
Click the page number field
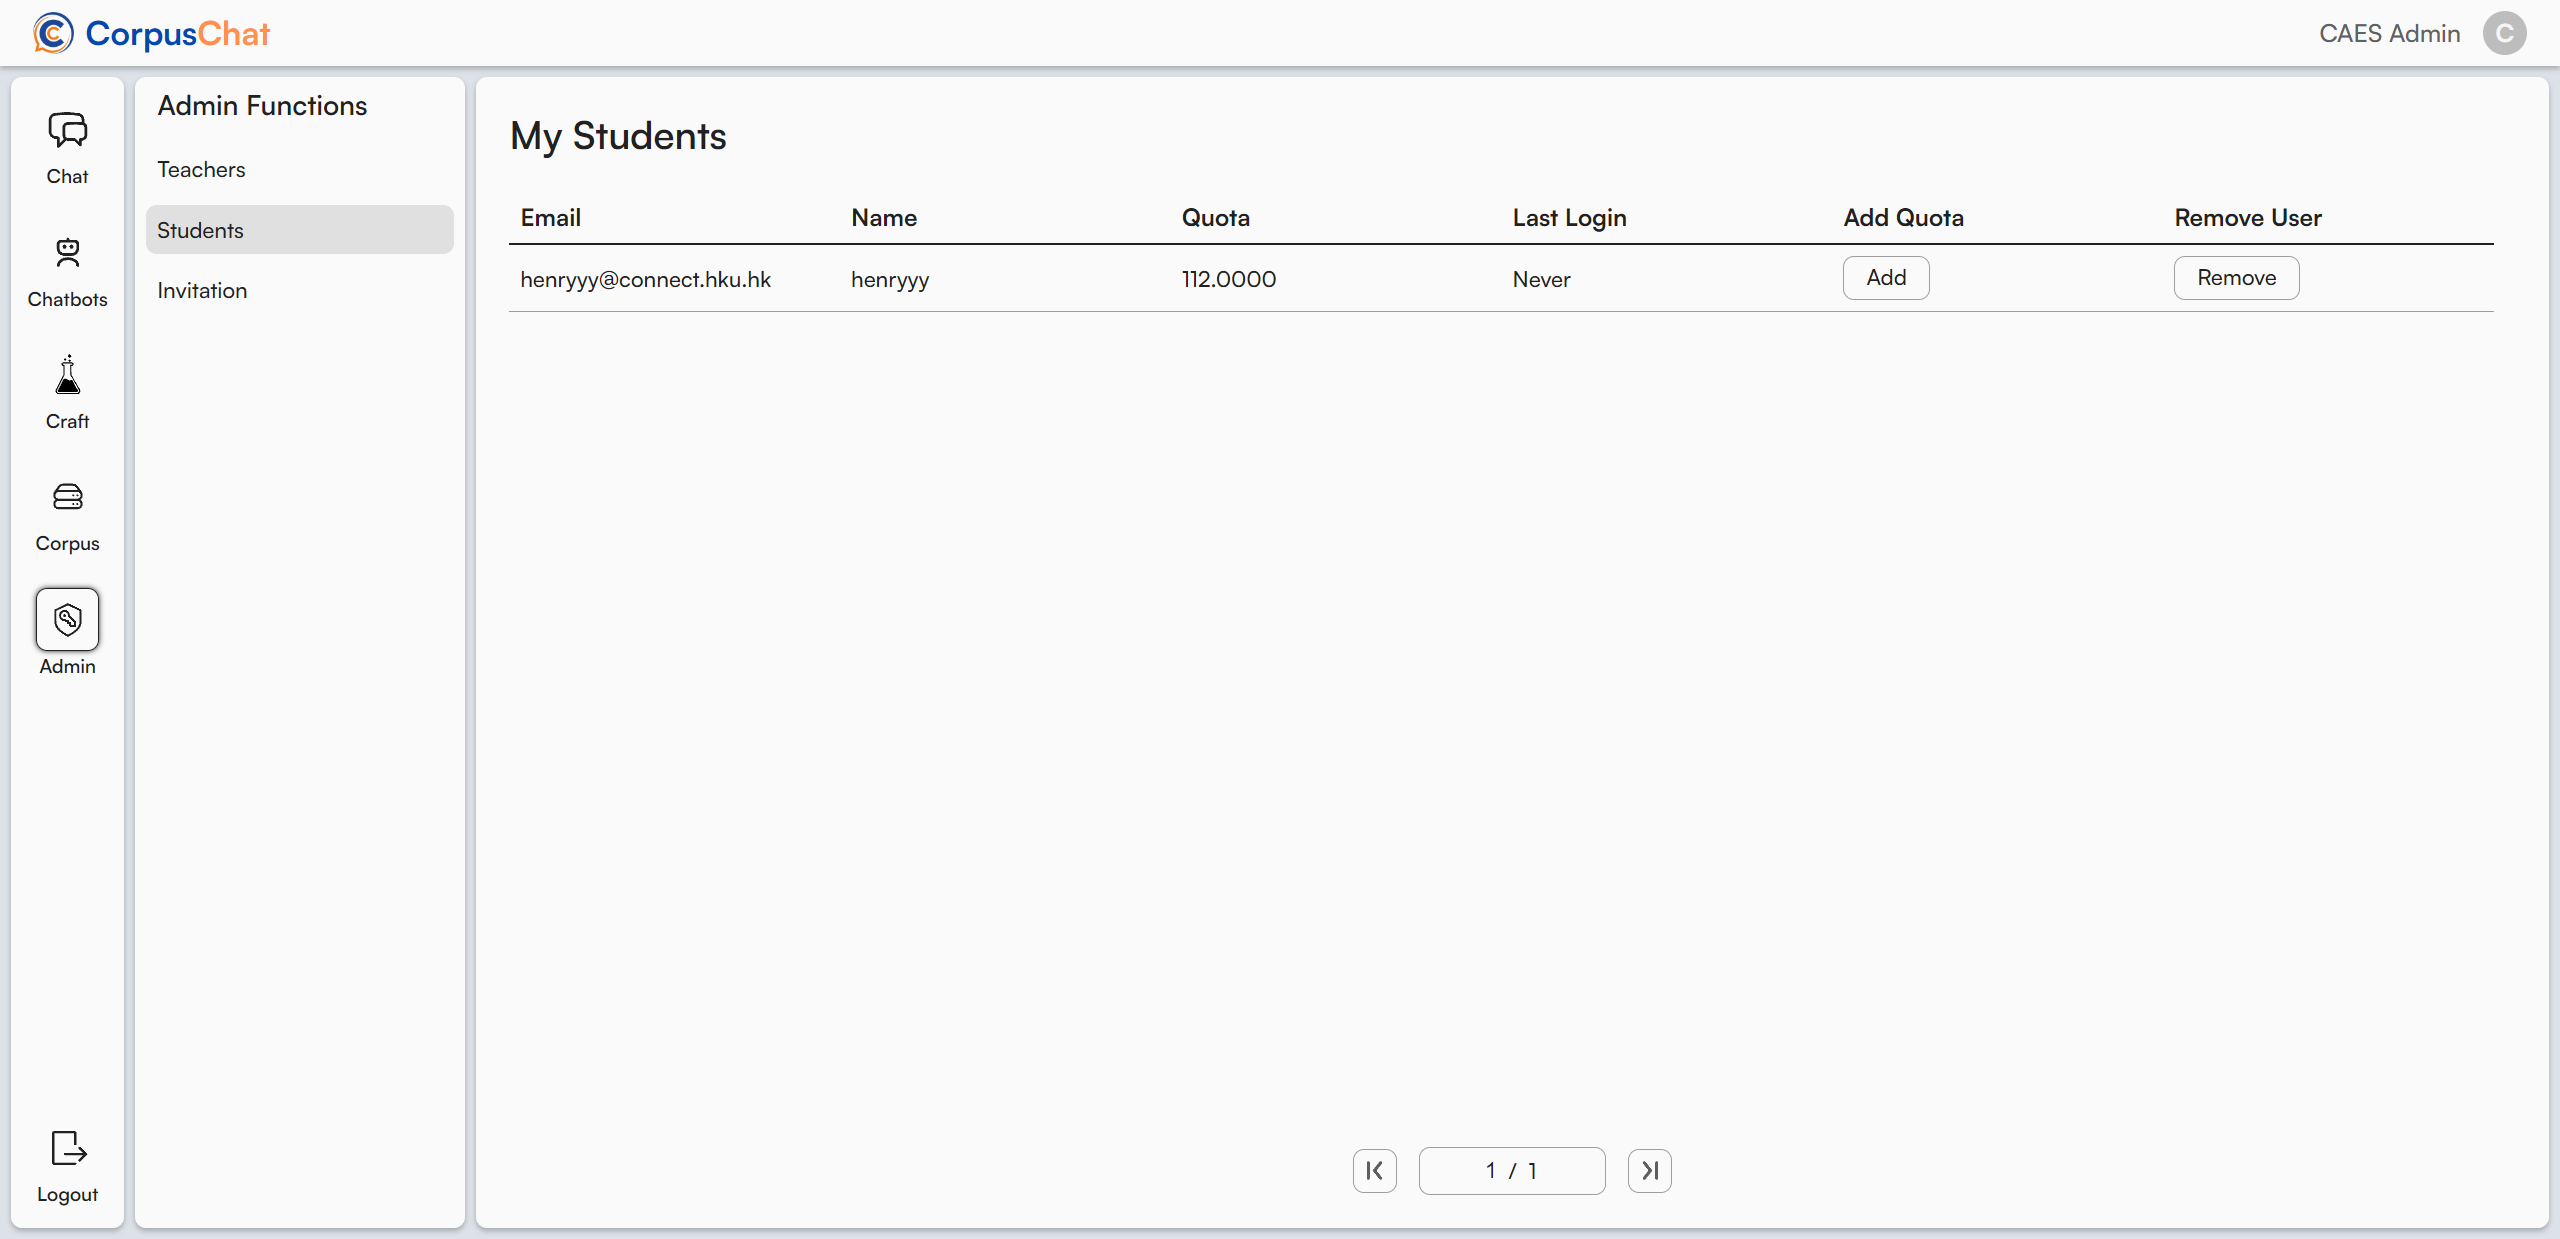1511,1170
